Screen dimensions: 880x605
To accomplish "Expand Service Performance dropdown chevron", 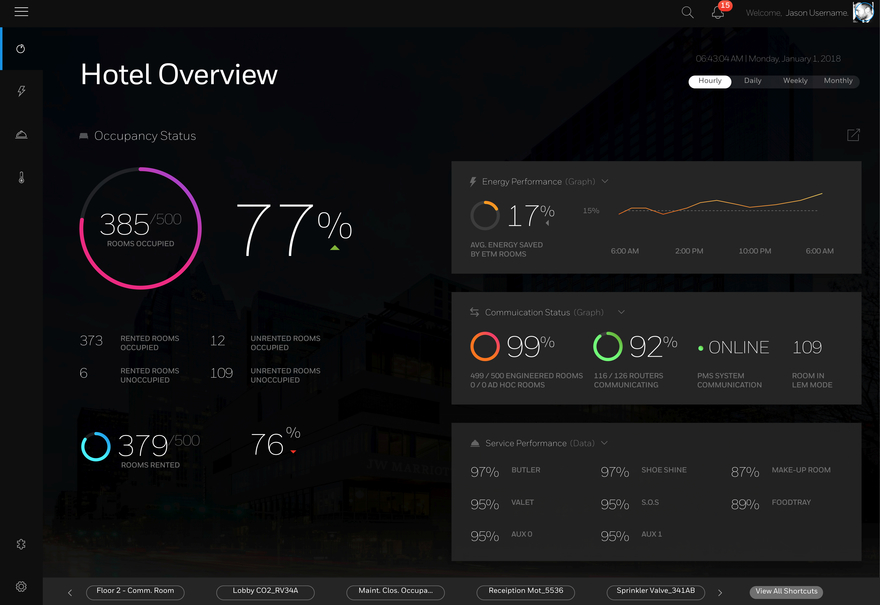I will click(x=604, y=443).
